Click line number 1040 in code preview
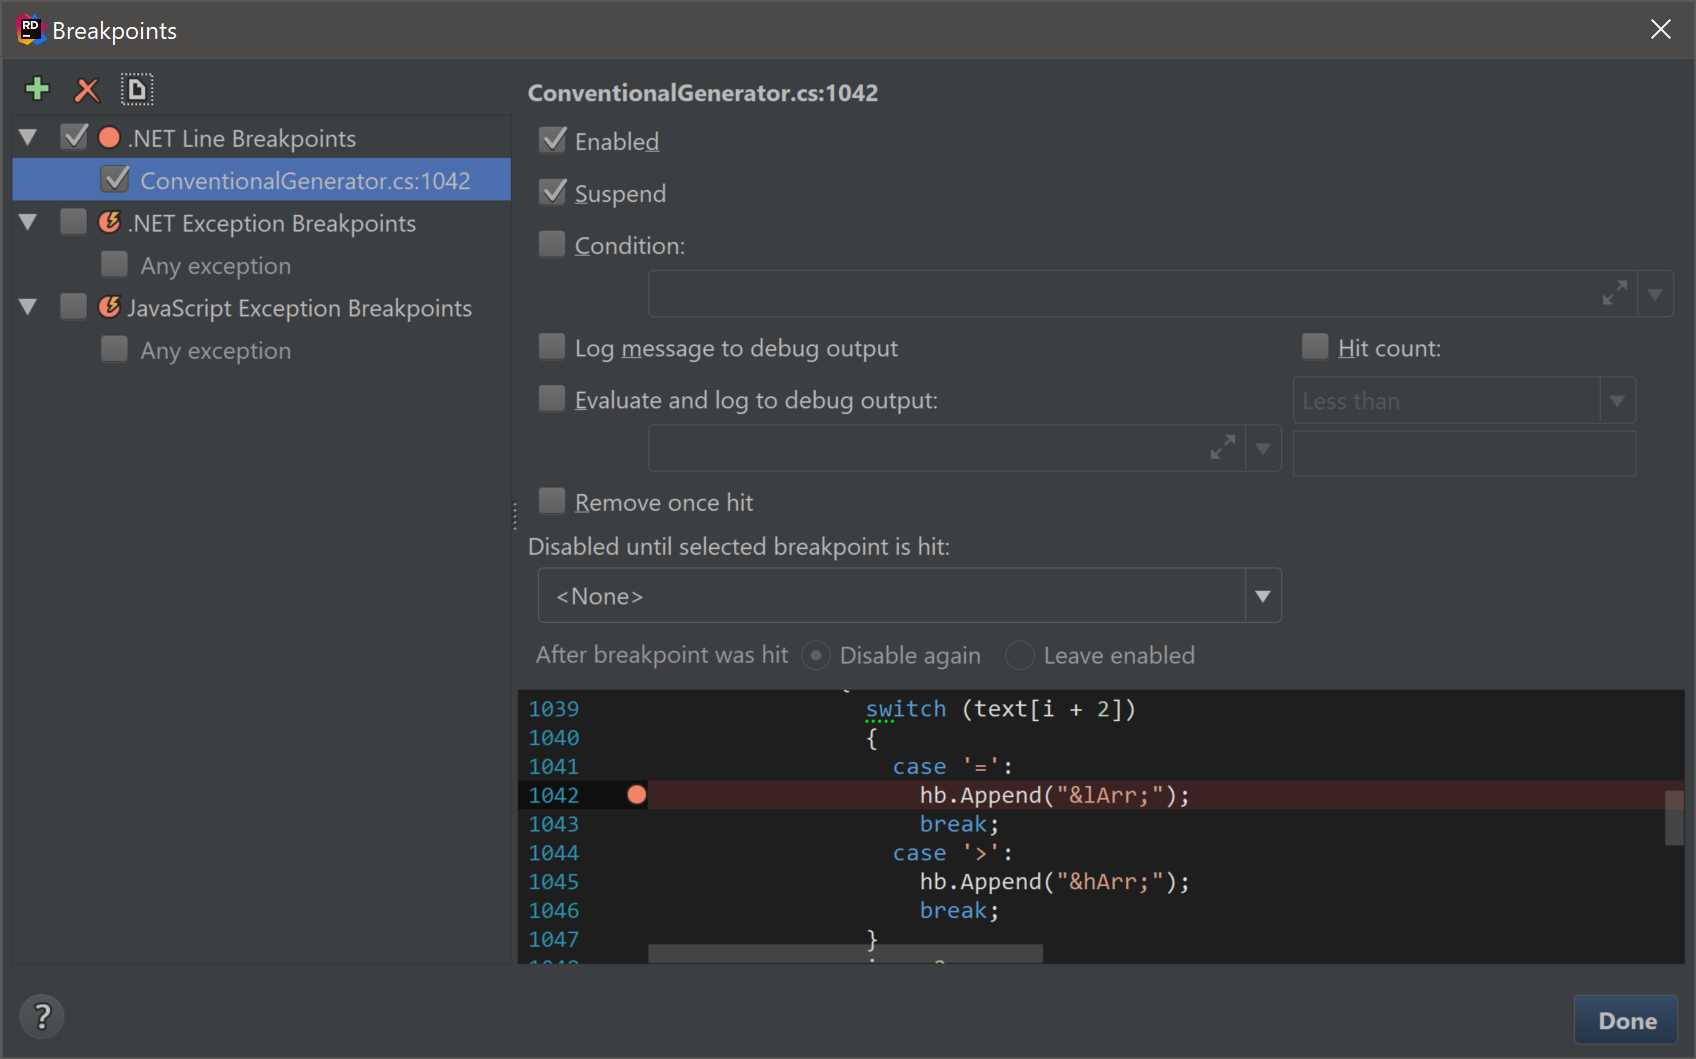The height and width of the screenshot is (1059, 1696). tap(554, 738)
